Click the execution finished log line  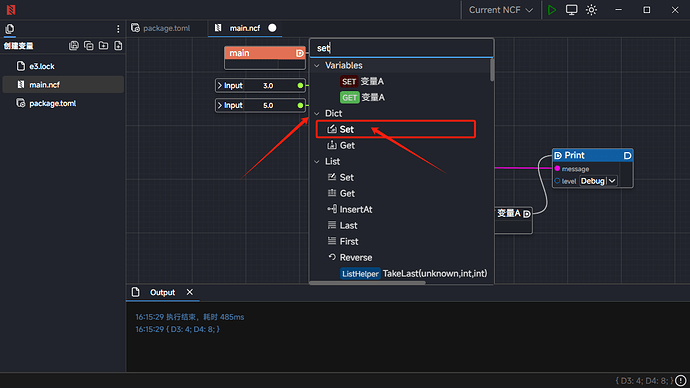(190, 317)
